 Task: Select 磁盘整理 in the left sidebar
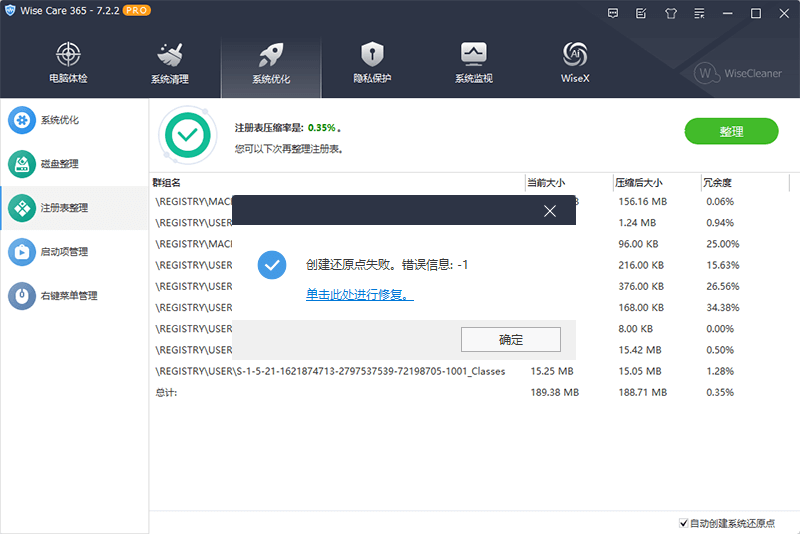tap(74, 164)
